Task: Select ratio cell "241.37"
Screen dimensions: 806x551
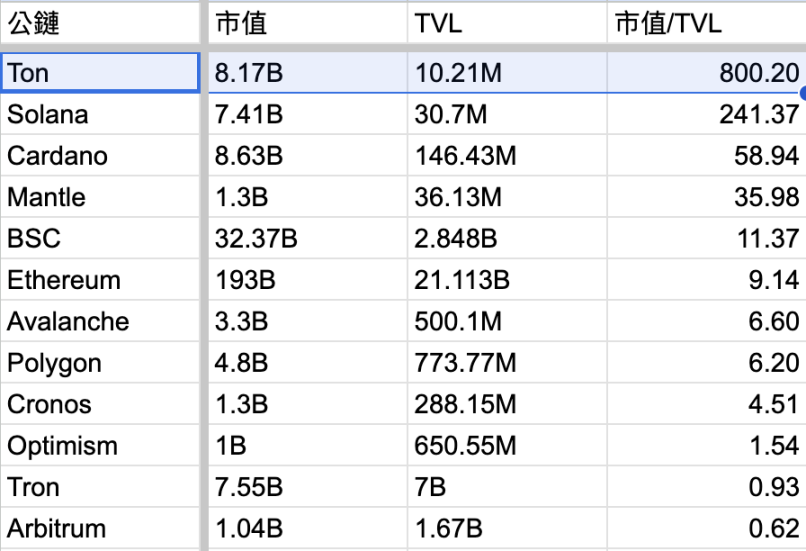Action: [707, 114]
